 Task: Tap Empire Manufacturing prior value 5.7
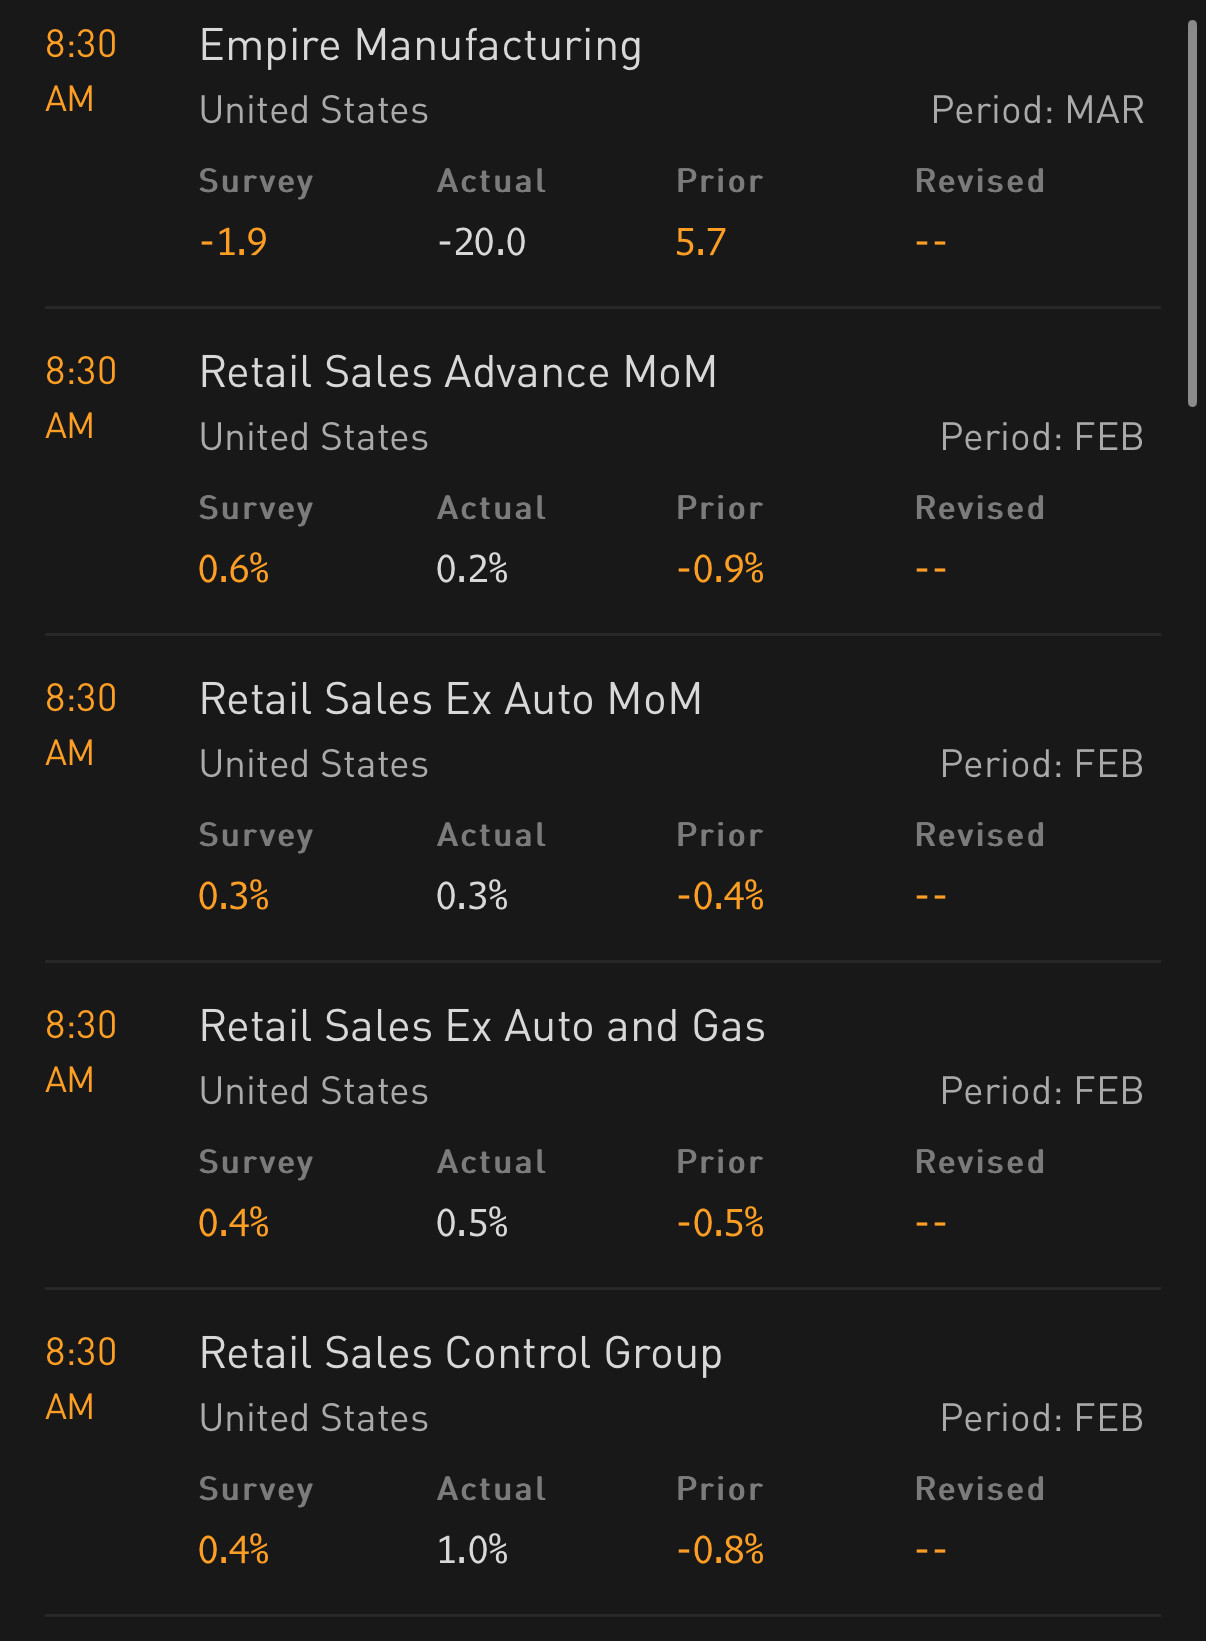[700, 242]
